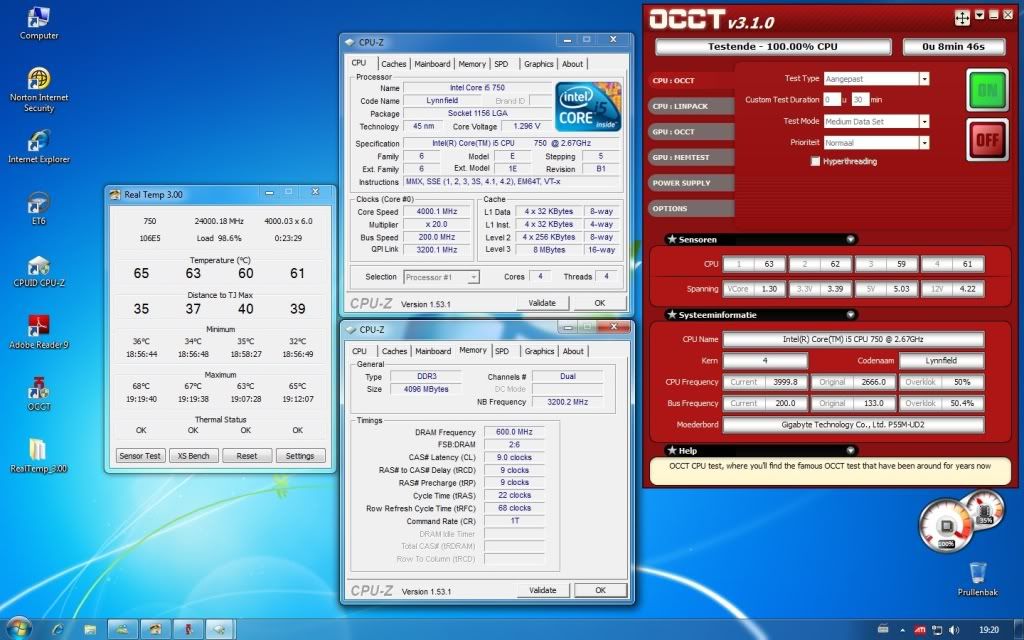The width and height of the screenshot is (1024, 640).
Task: Select the ET6 desktop shortcut
Action: [x=39, y=208]
